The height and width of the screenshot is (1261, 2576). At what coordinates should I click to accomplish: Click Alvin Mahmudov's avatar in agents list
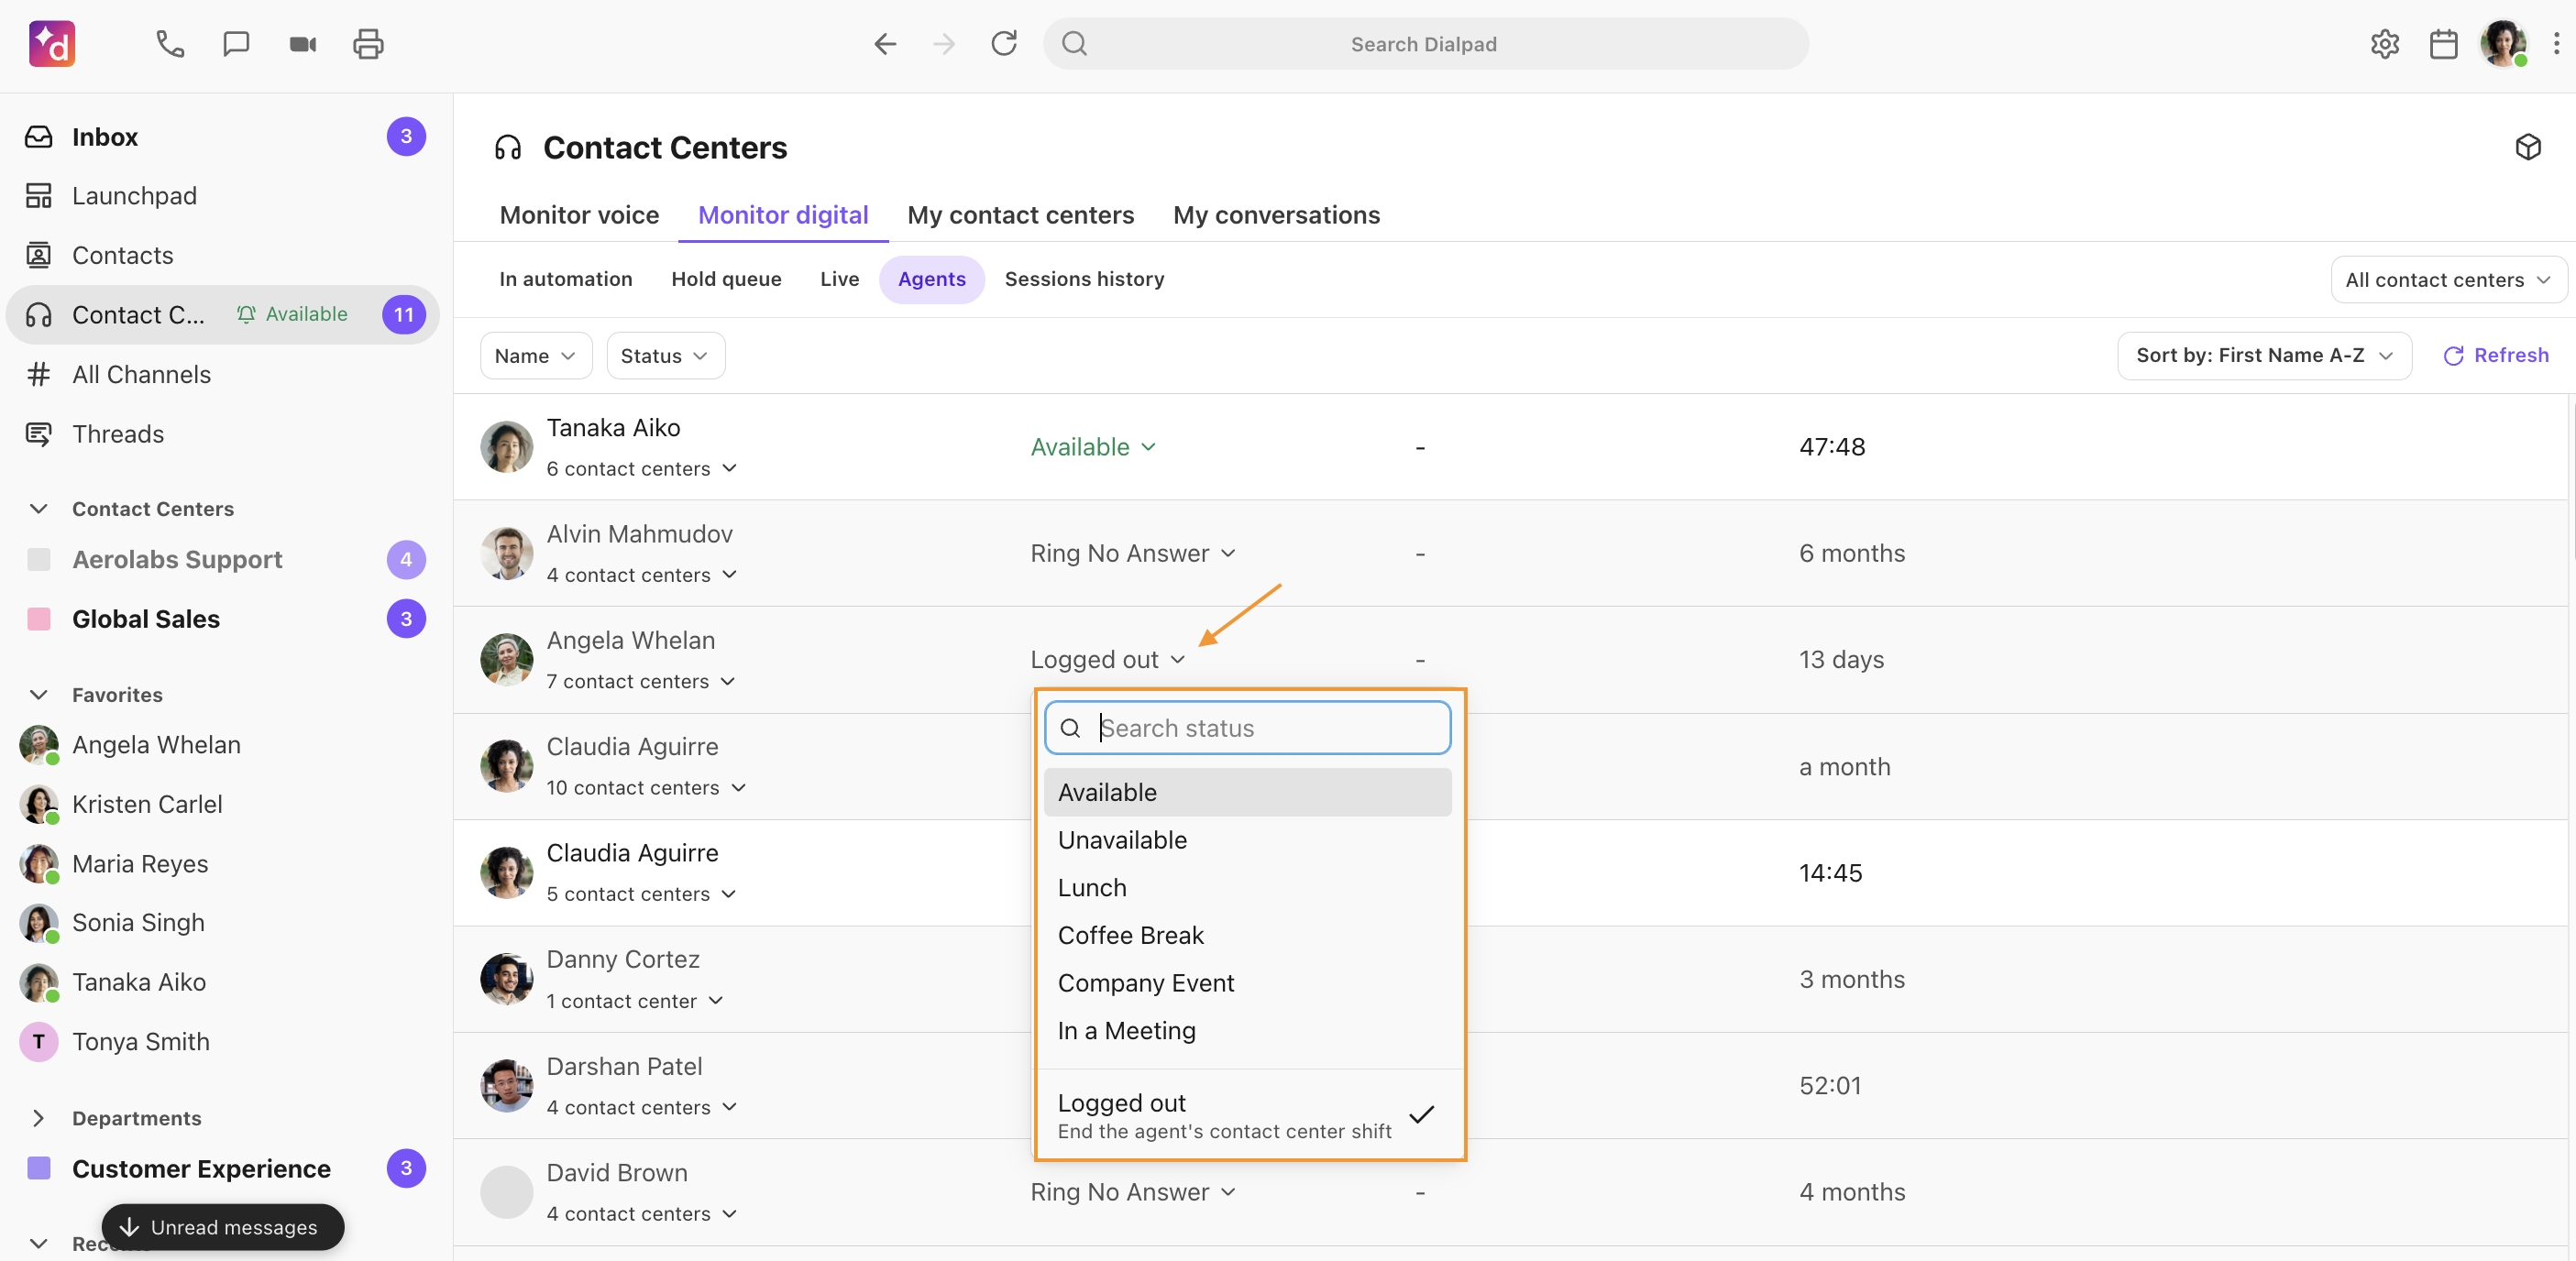coord(507,553)
